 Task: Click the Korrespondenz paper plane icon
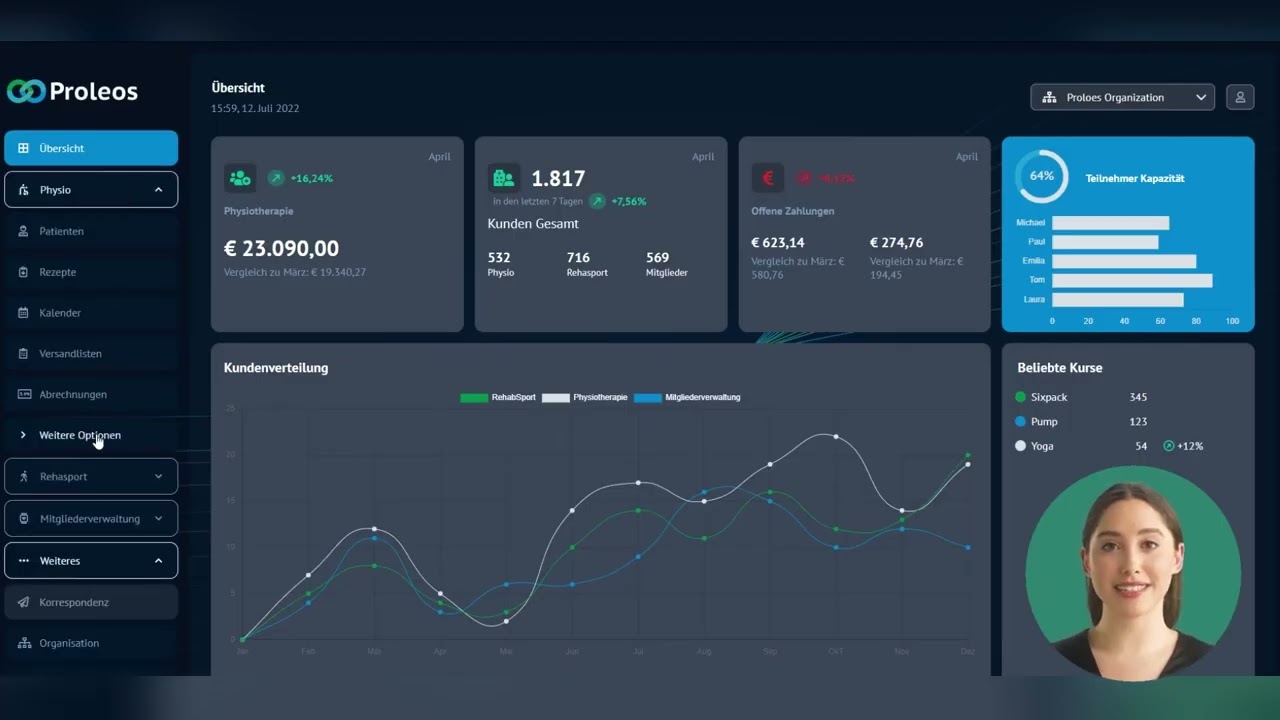(x=24, y=603)
